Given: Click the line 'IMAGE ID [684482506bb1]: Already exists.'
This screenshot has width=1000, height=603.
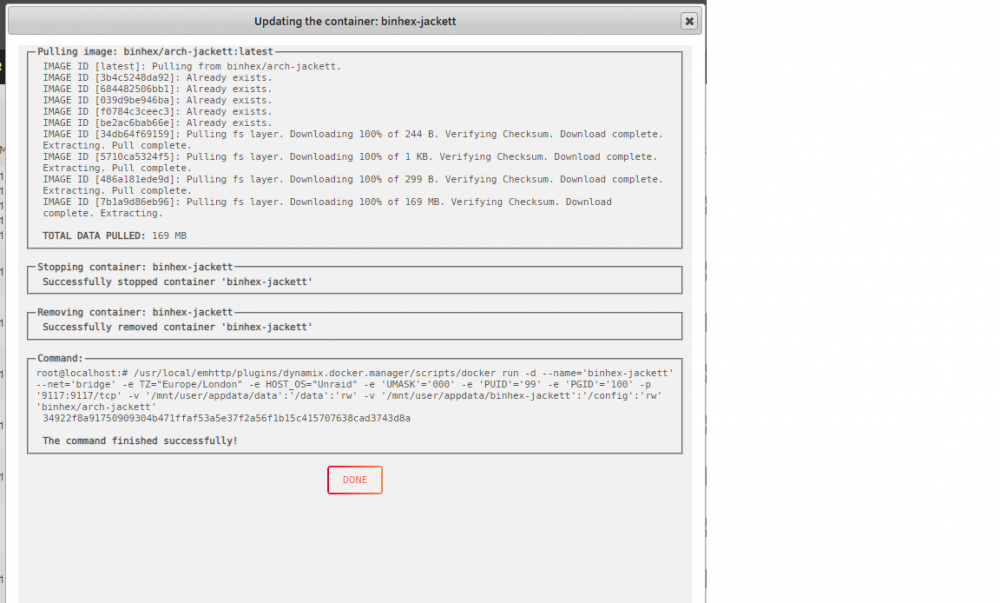Looking at the screenshot, I should [158, 89].
